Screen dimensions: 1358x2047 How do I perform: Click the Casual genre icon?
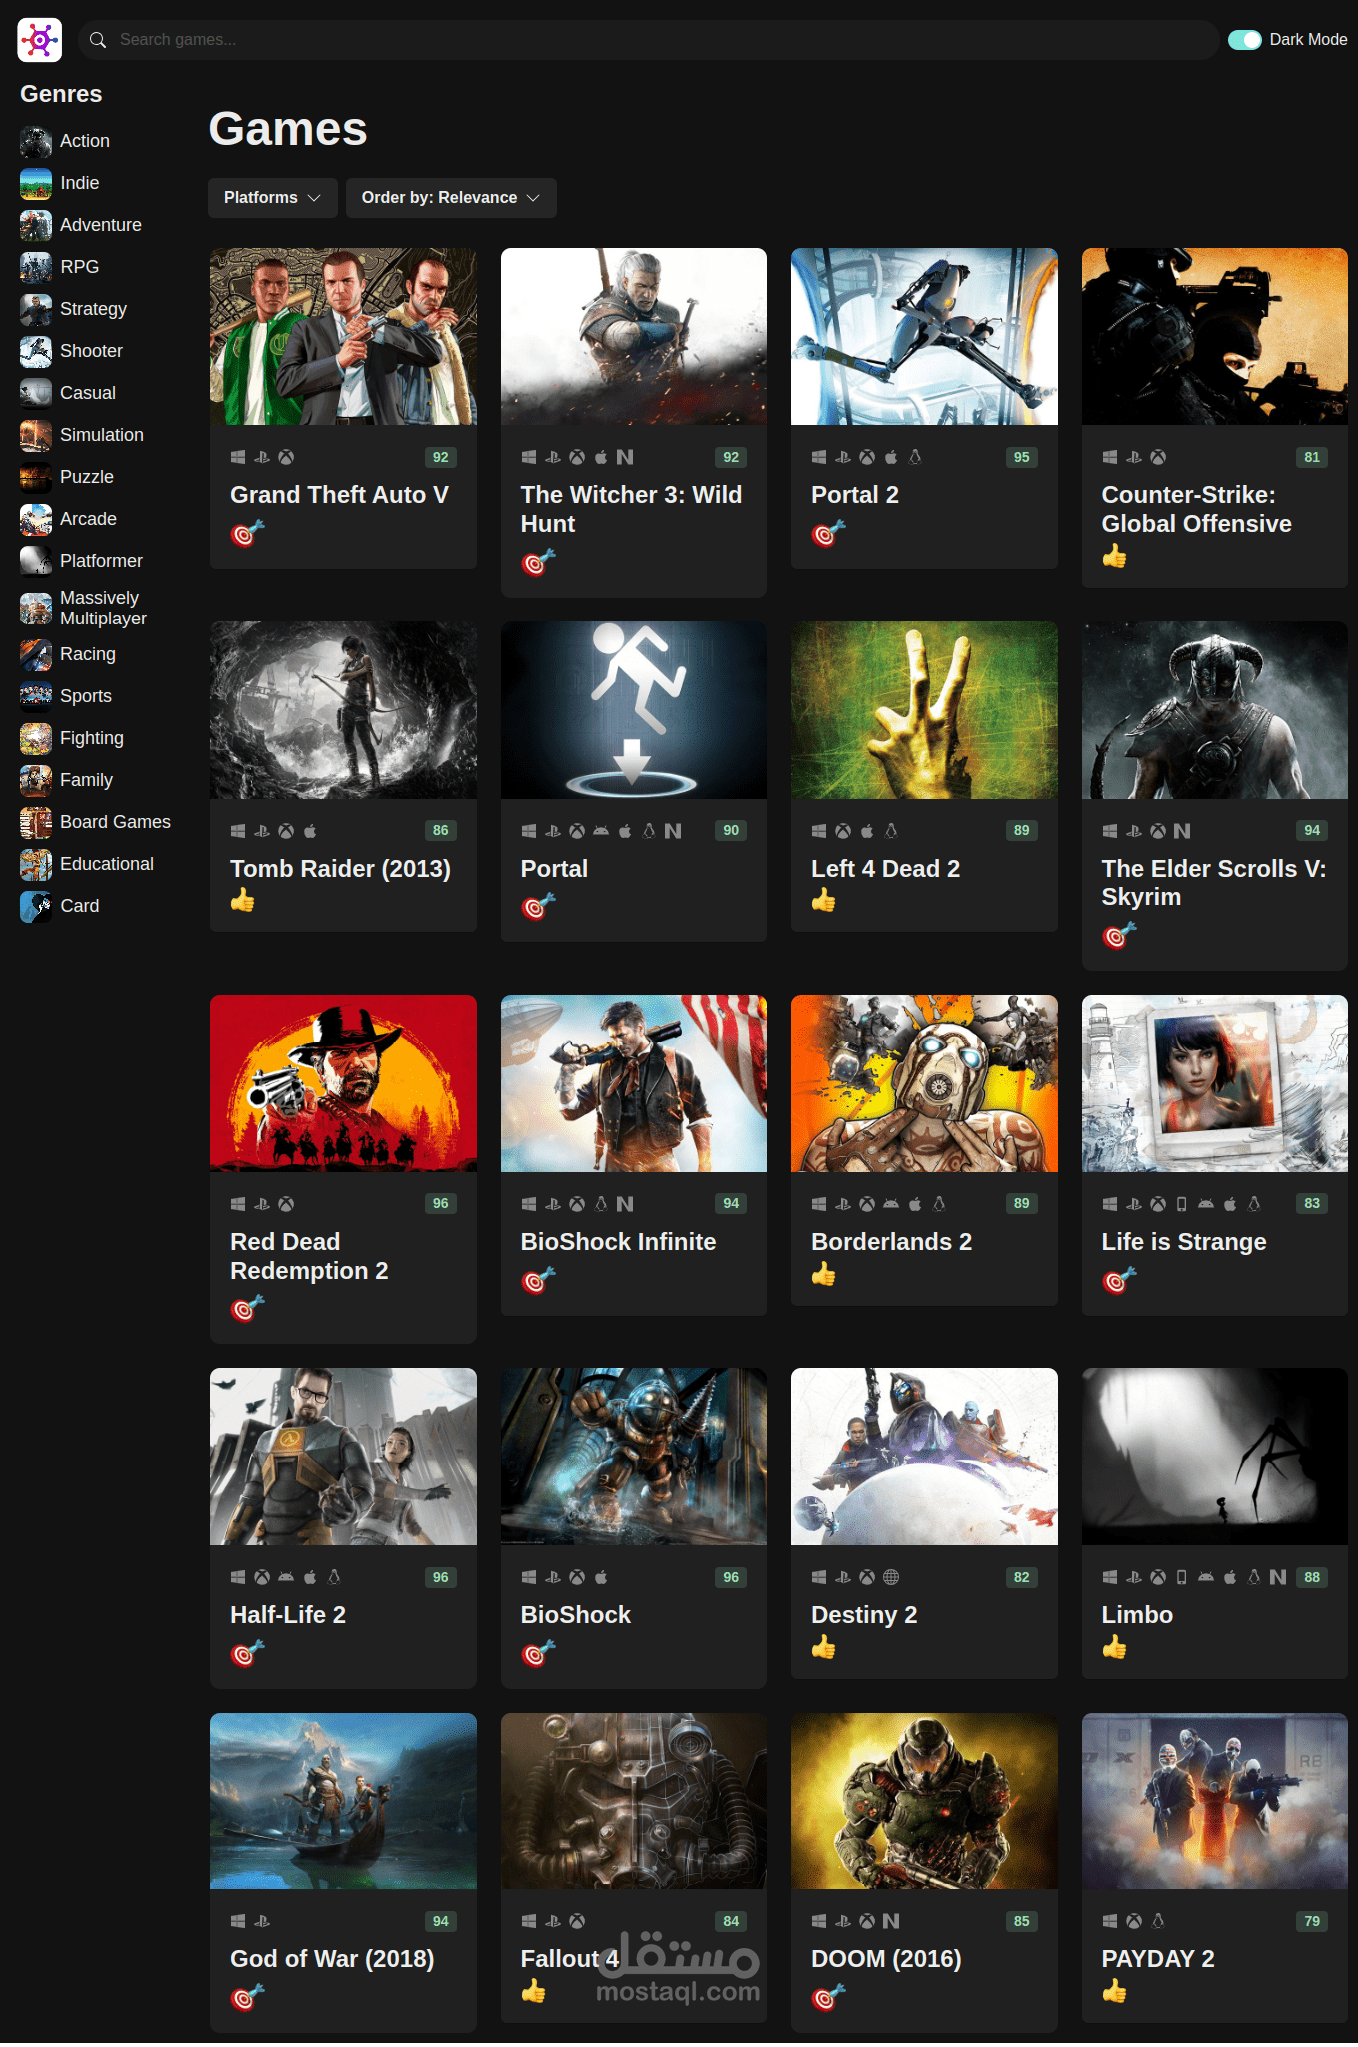click(36, 394)
